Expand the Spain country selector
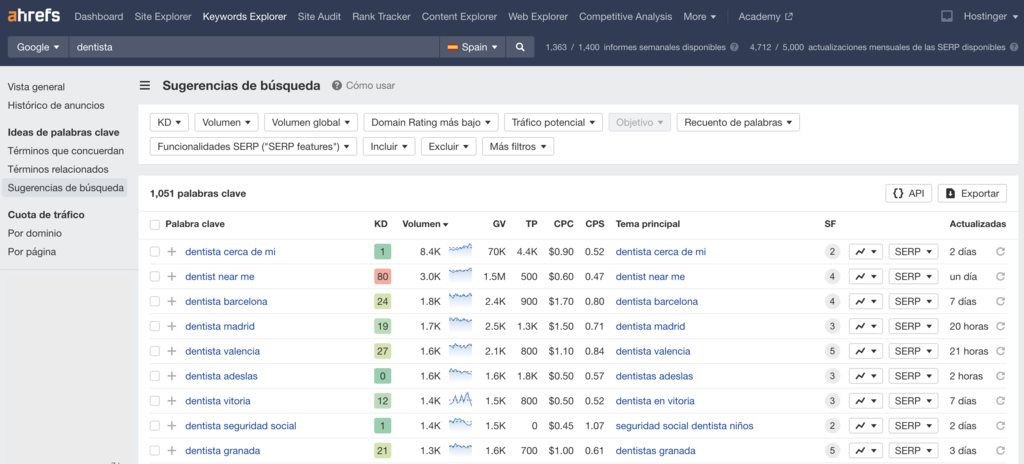Screen dimensions: 1024x464 (x=471, y=47)
